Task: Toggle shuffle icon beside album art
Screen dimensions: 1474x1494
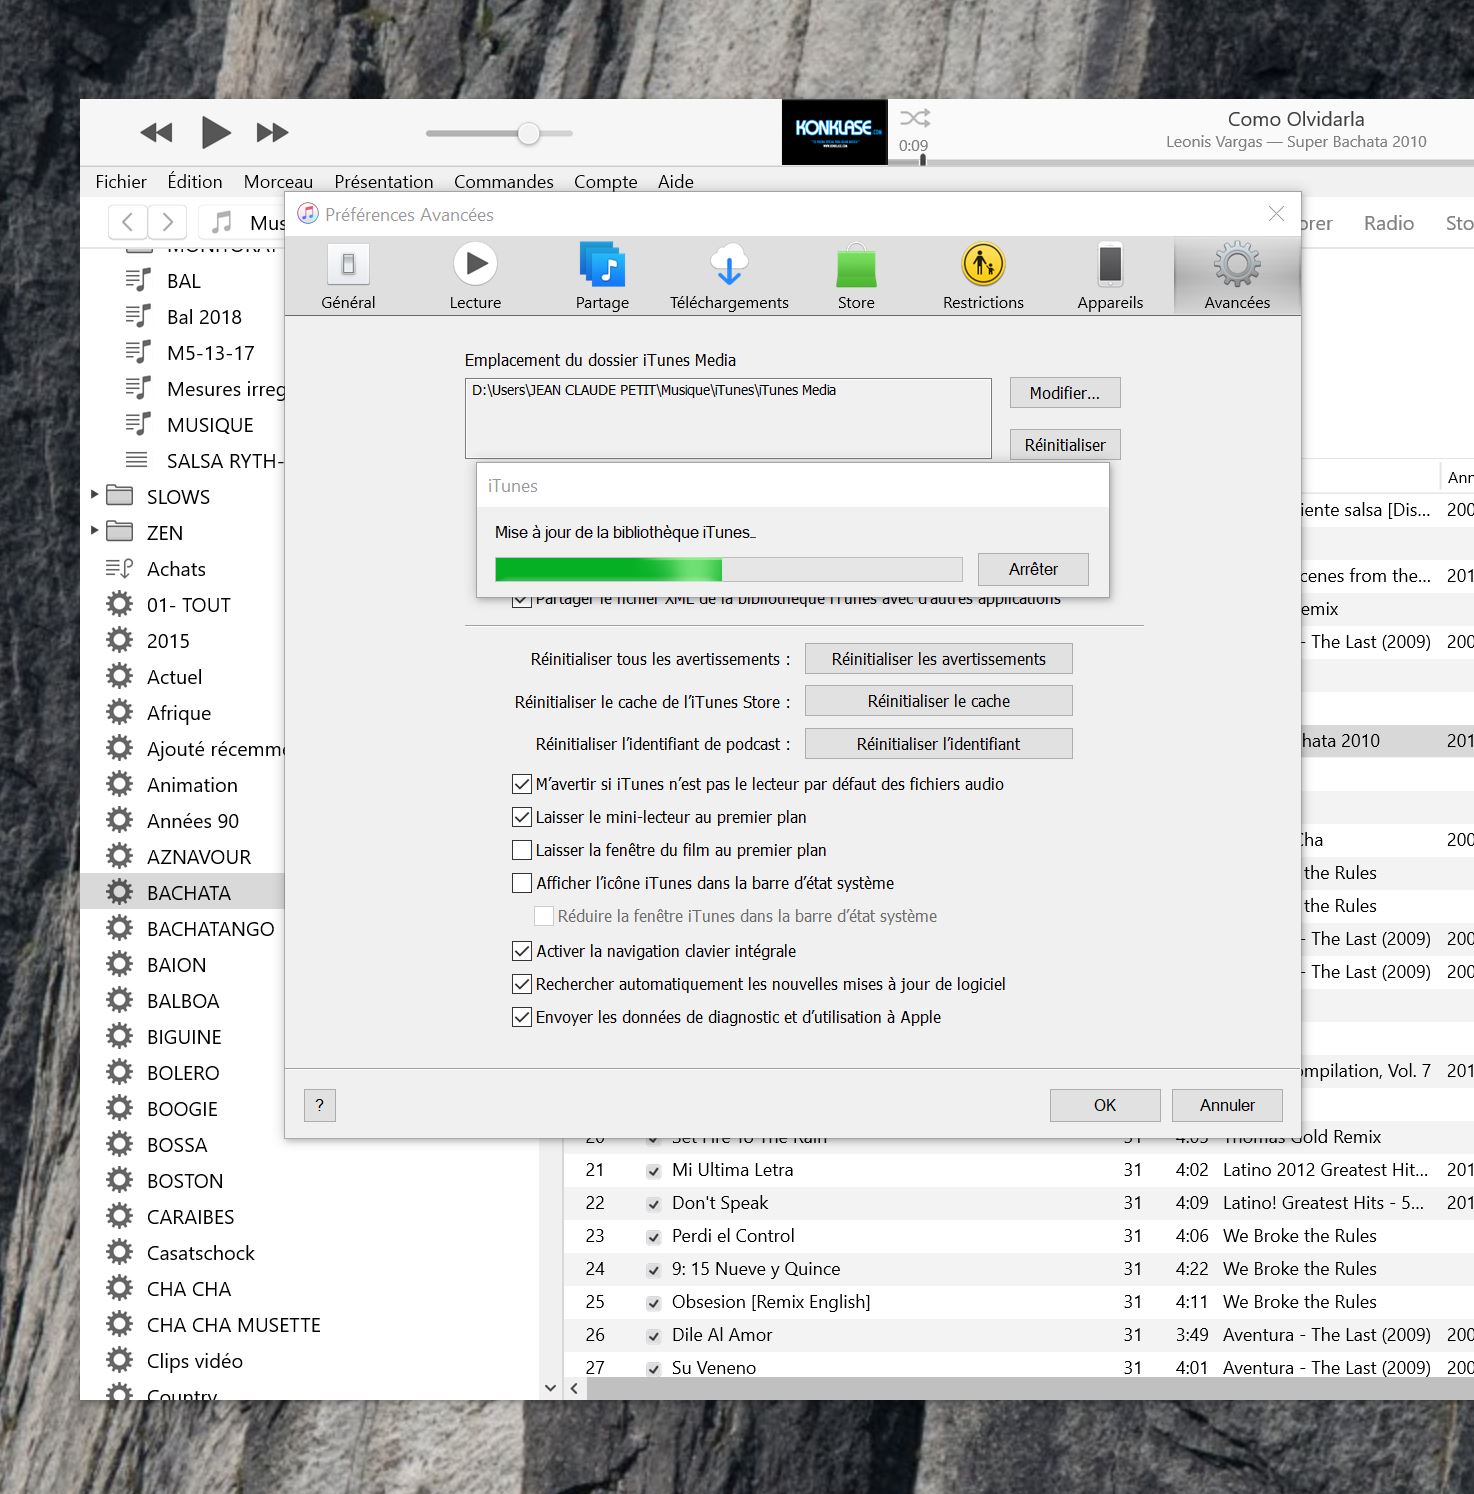Action: (x=914, y=119)
